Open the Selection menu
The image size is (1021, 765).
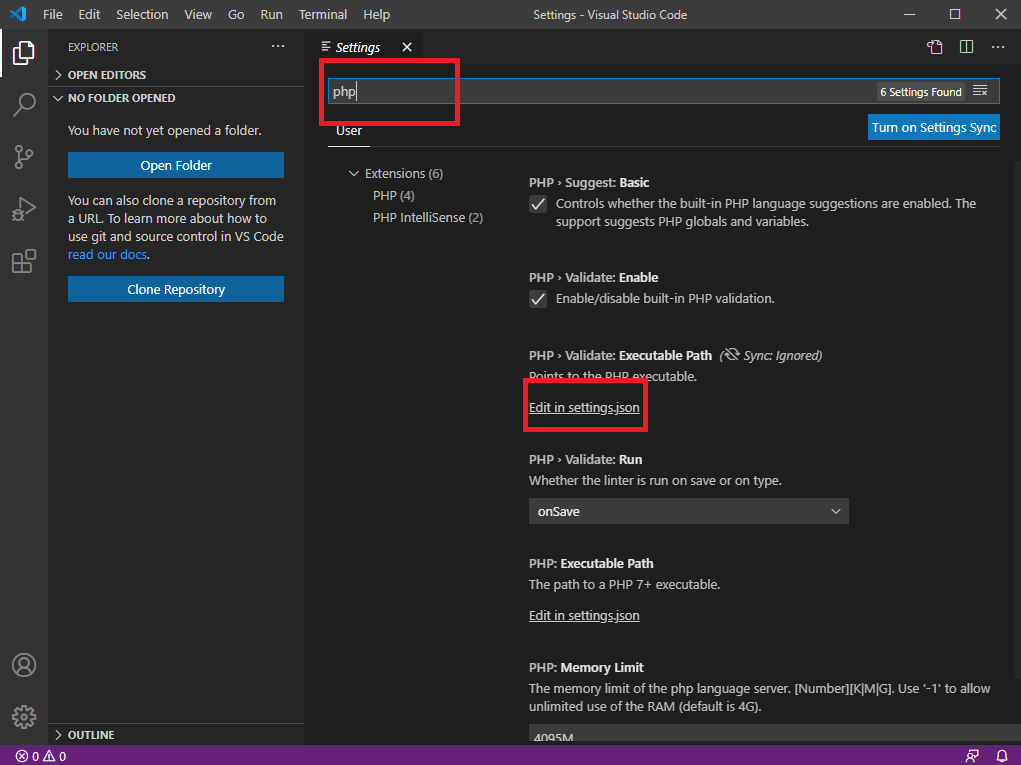click(142, 14)
